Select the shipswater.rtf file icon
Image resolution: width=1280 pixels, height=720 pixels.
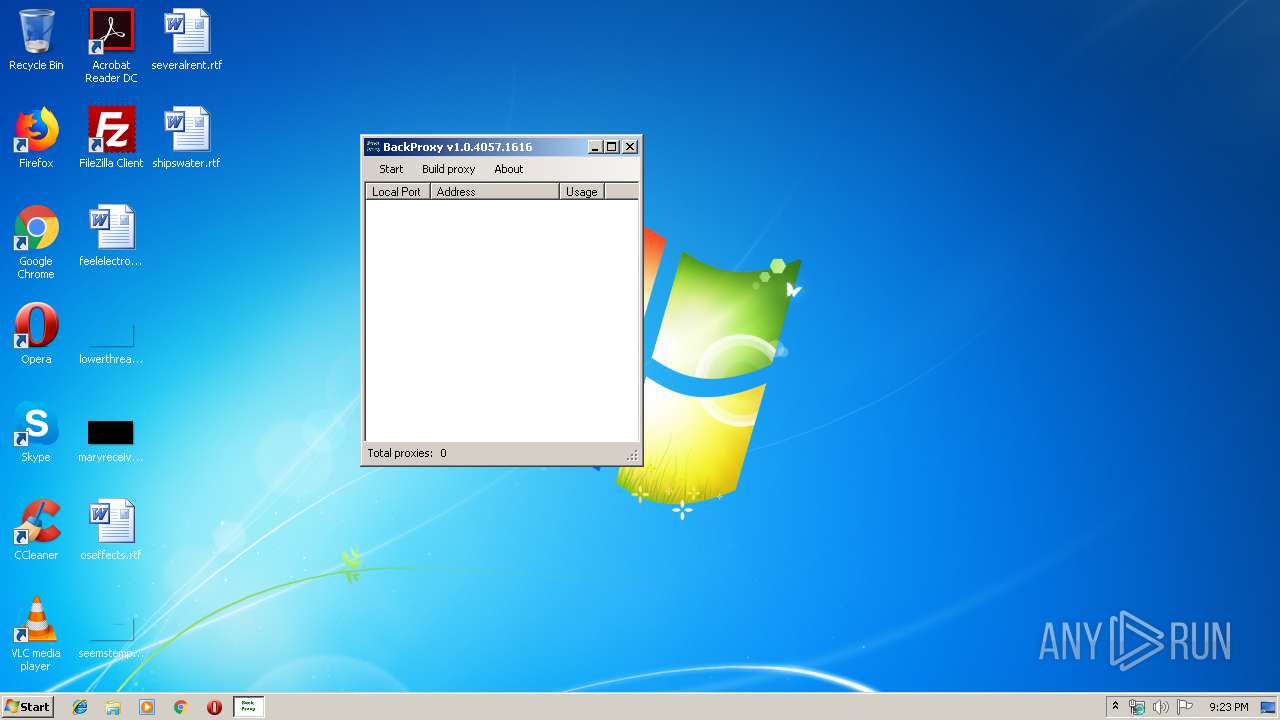pos(187,138)
